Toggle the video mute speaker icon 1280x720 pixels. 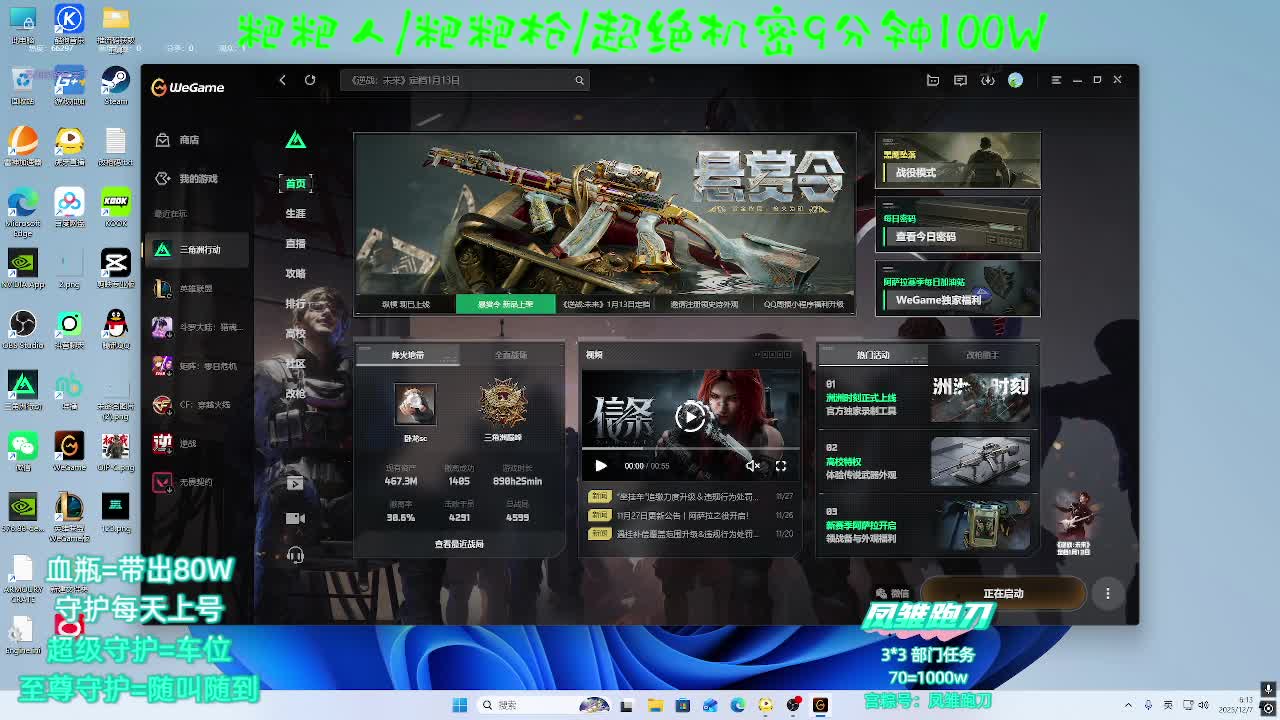pos(752,465)
